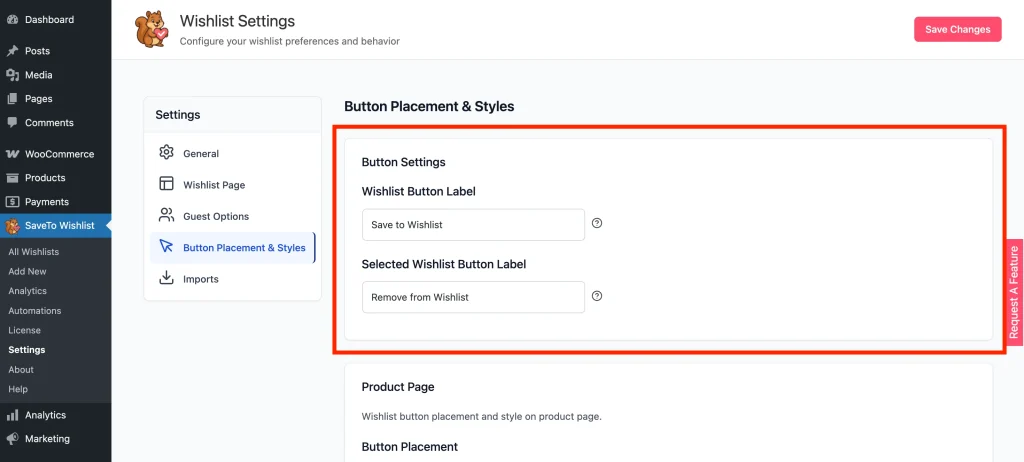The width and height of the screenshot is (1024, 462).
Task: Click the Payments dollar icon
Action: click(x=12, y=202)
